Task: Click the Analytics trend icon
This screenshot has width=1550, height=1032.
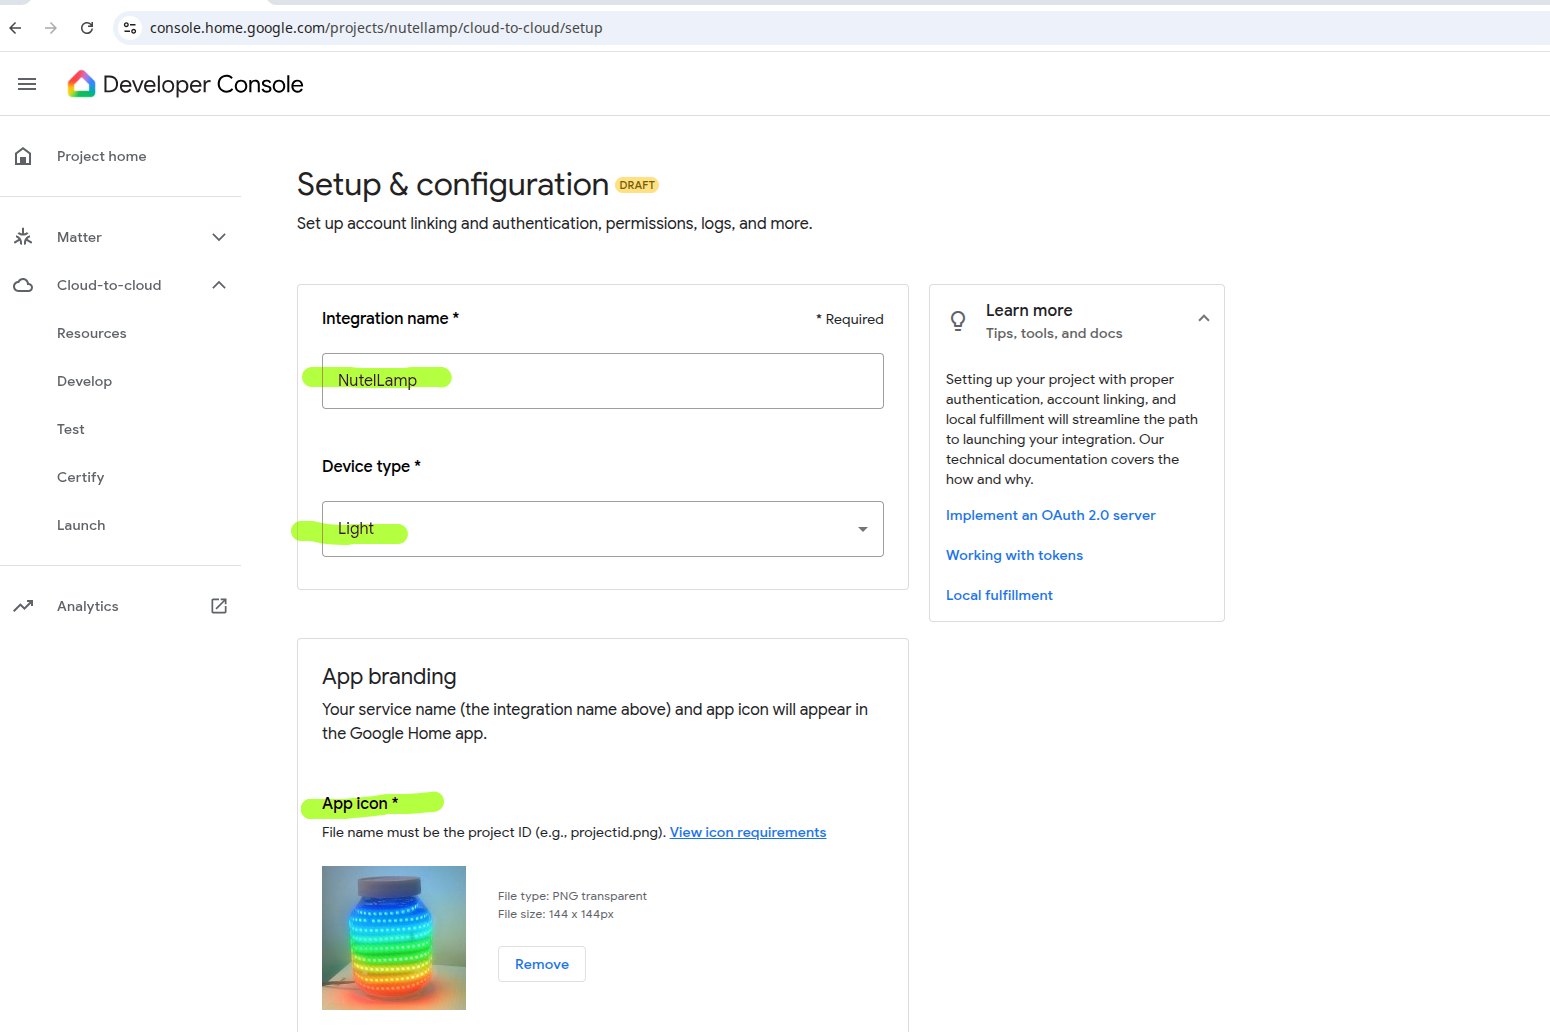Action: tap(23, 606)
